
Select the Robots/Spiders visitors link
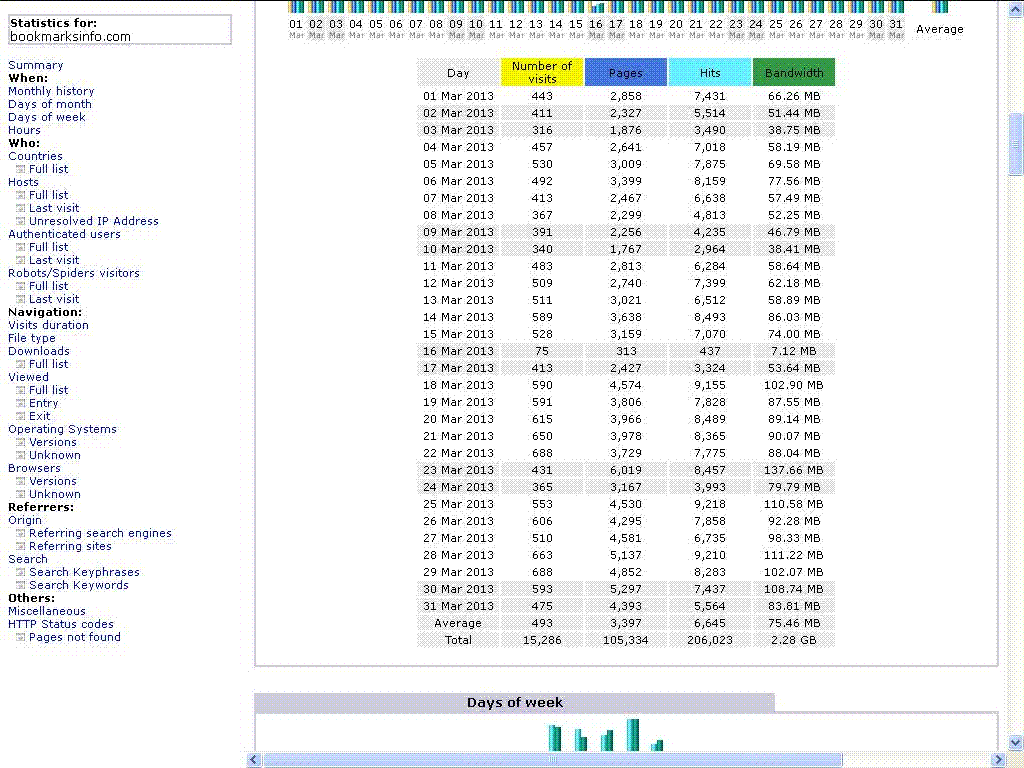[74, 273]
